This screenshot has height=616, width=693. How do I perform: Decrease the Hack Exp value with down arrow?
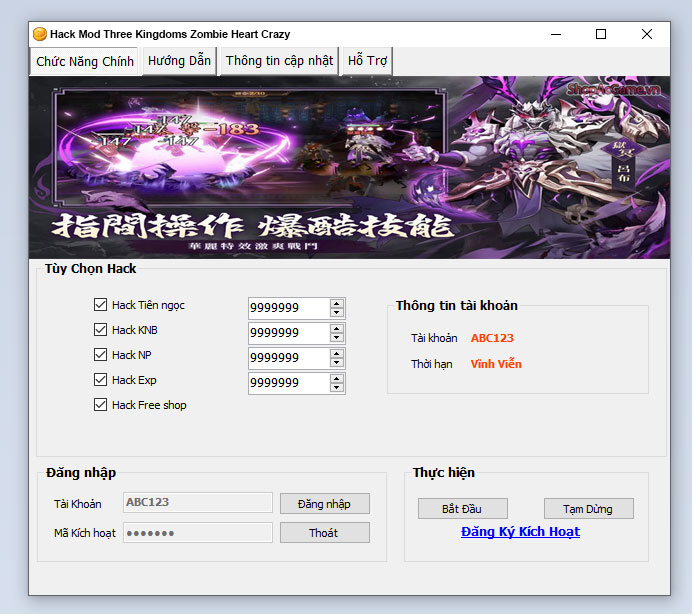coord(337,388)
